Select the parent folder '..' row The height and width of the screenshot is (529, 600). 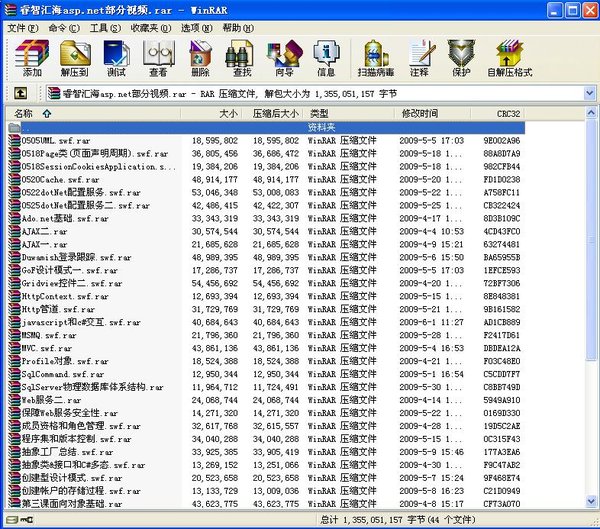265,127
